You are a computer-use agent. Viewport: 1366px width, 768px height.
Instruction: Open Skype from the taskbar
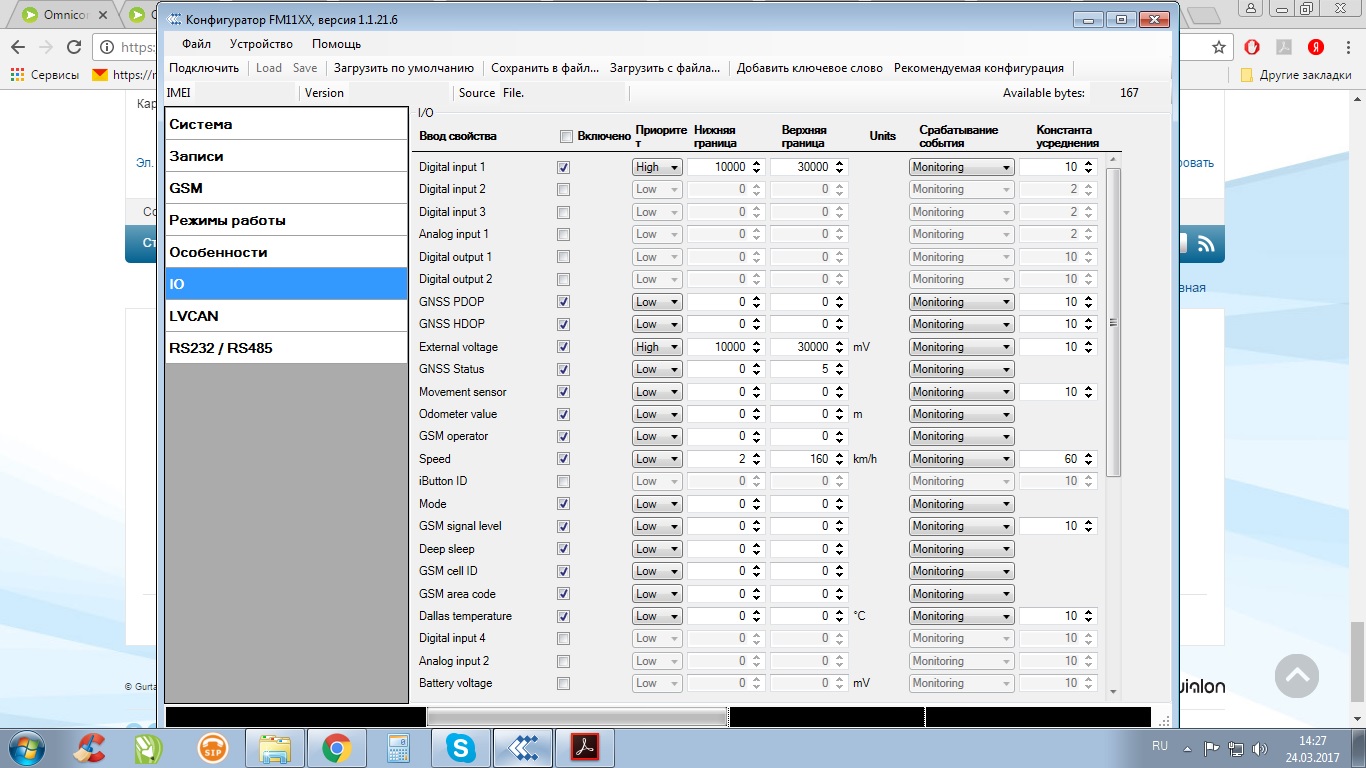[461, 747]
